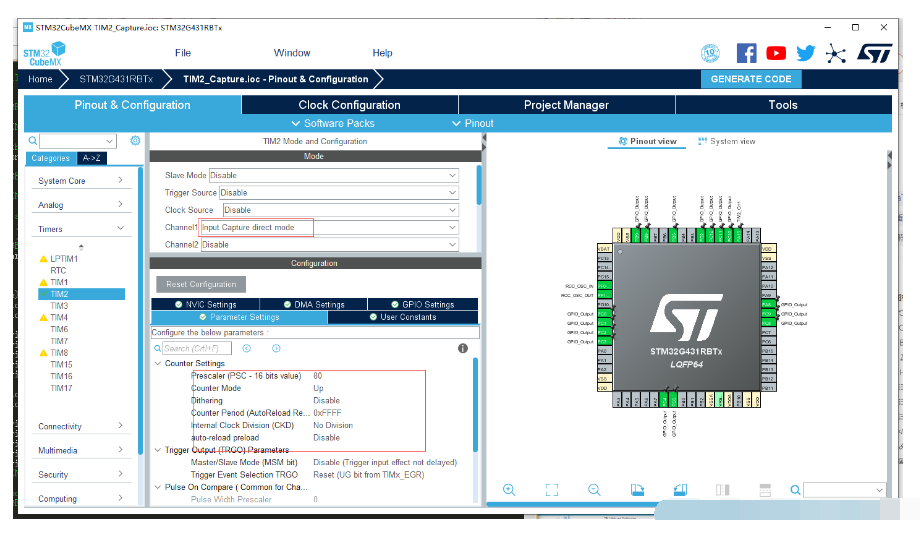Open the Channel2 mode dropdown
The image size is (921, 543).
coord(330,244)
